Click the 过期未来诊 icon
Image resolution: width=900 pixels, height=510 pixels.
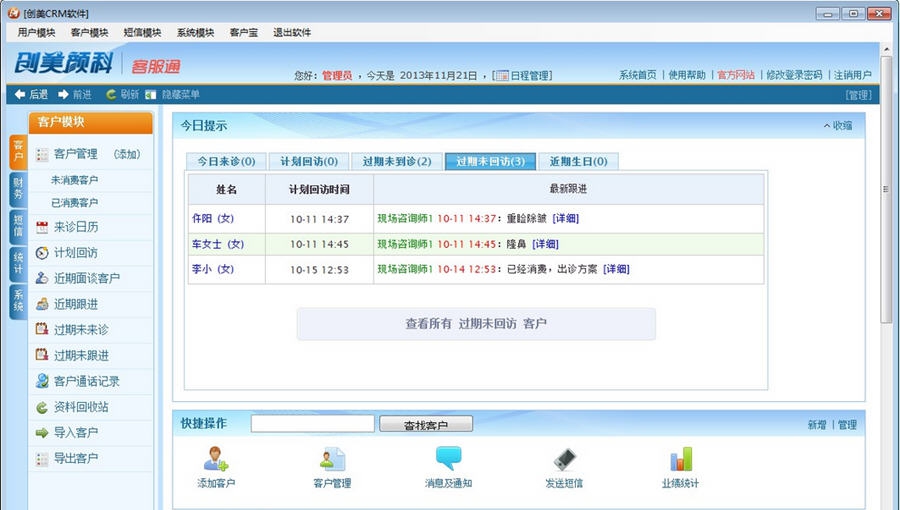[x=42, y=329]
